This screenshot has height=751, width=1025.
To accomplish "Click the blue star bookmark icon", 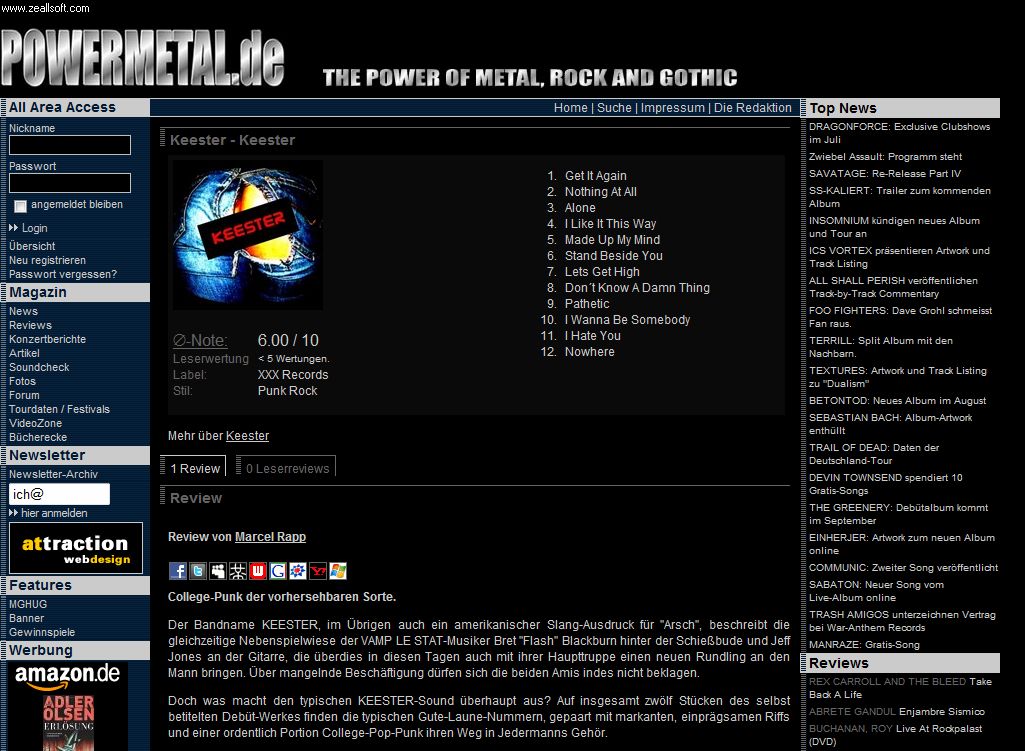I will (x=298, y=571).
